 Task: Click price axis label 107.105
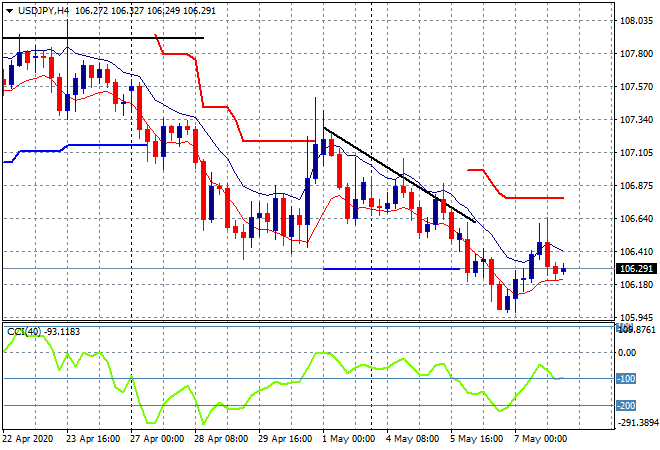coord(636,153)
